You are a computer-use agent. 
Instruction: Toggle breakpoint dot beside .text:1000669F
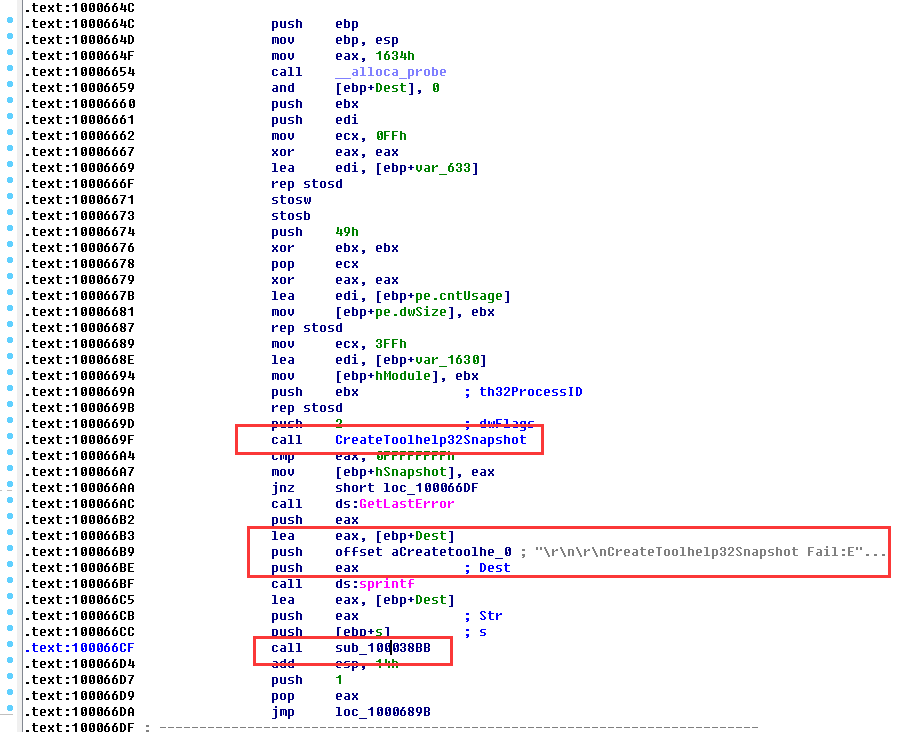[10, 436]
